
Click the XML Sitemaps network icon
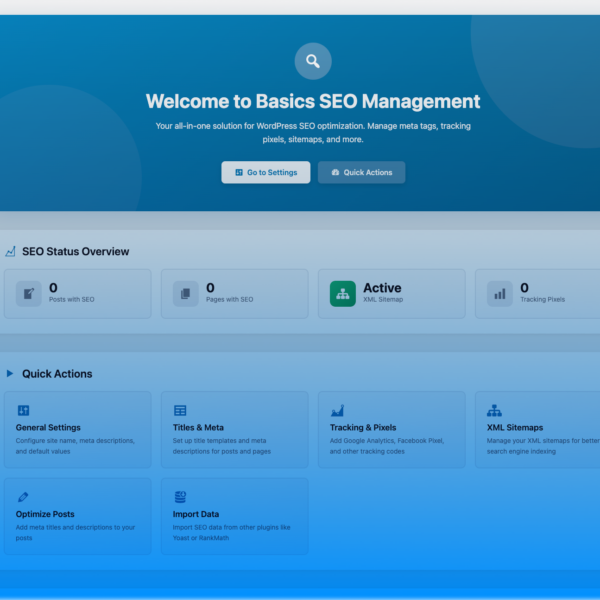click(494, 411)
